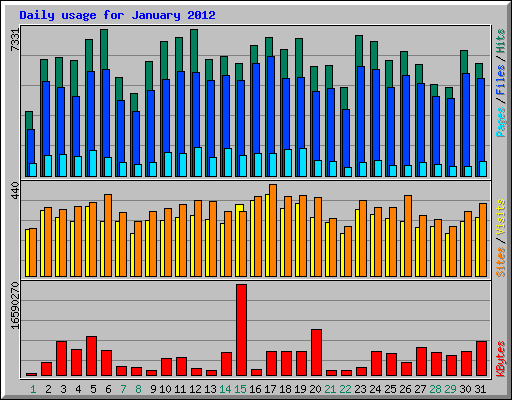Screen dimensions: 512x400
Task: Click the tallest red KBytes bar for day 15
Action: click(x=241, y=330)
